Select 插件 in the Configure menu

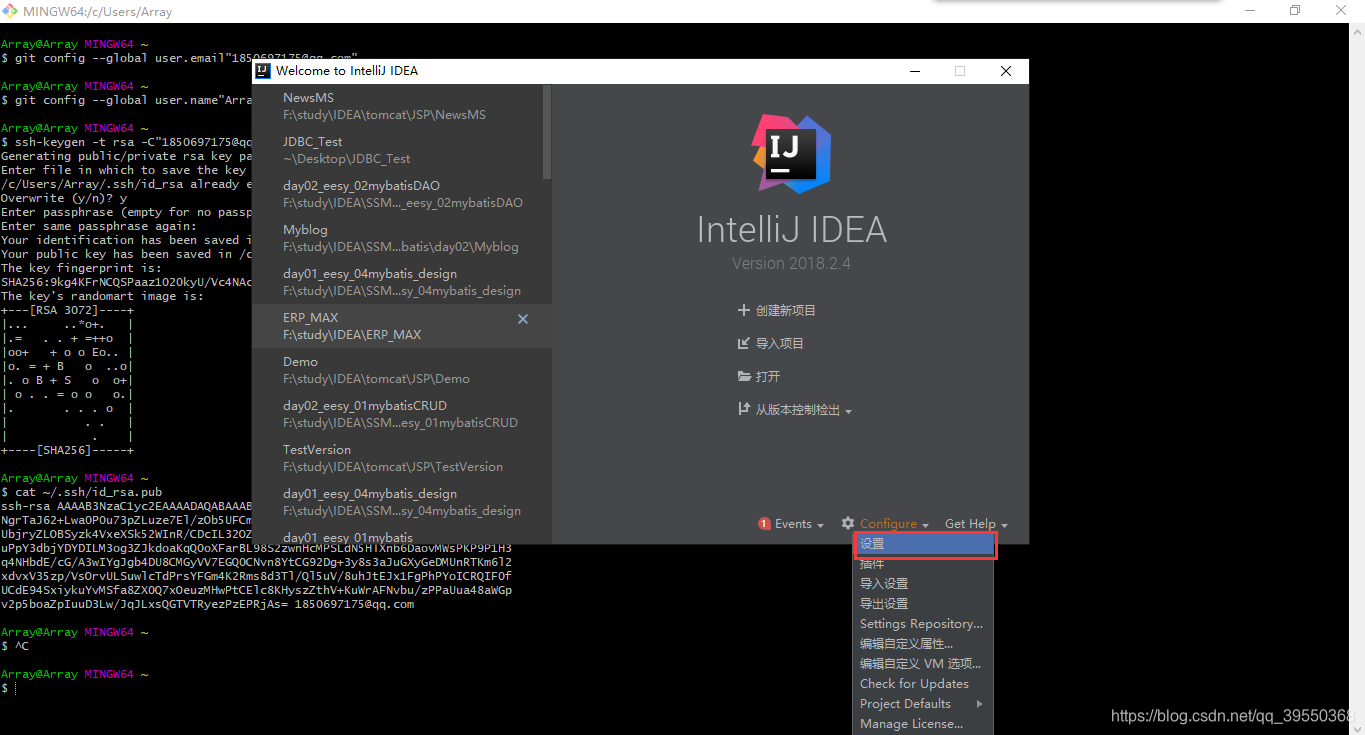coord(924,564)
